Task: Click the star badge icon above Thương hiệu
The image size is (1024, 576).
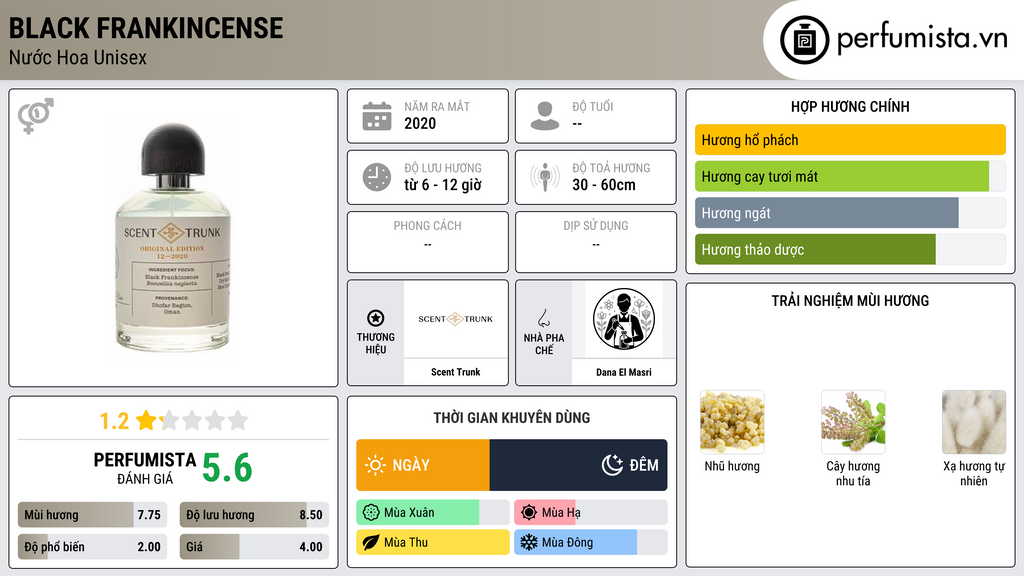Action: 376,318
